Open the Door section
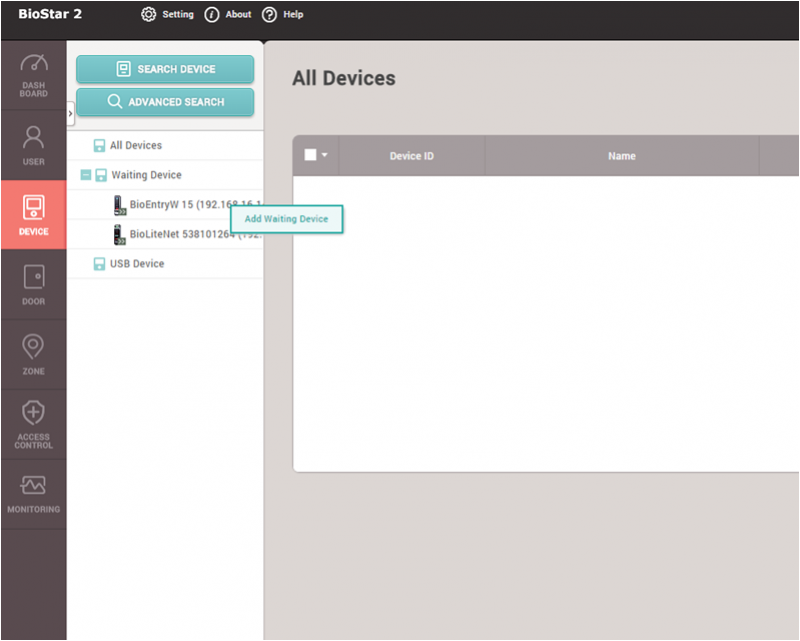Screen dimensions: 800x641 (x=33, y=285)
